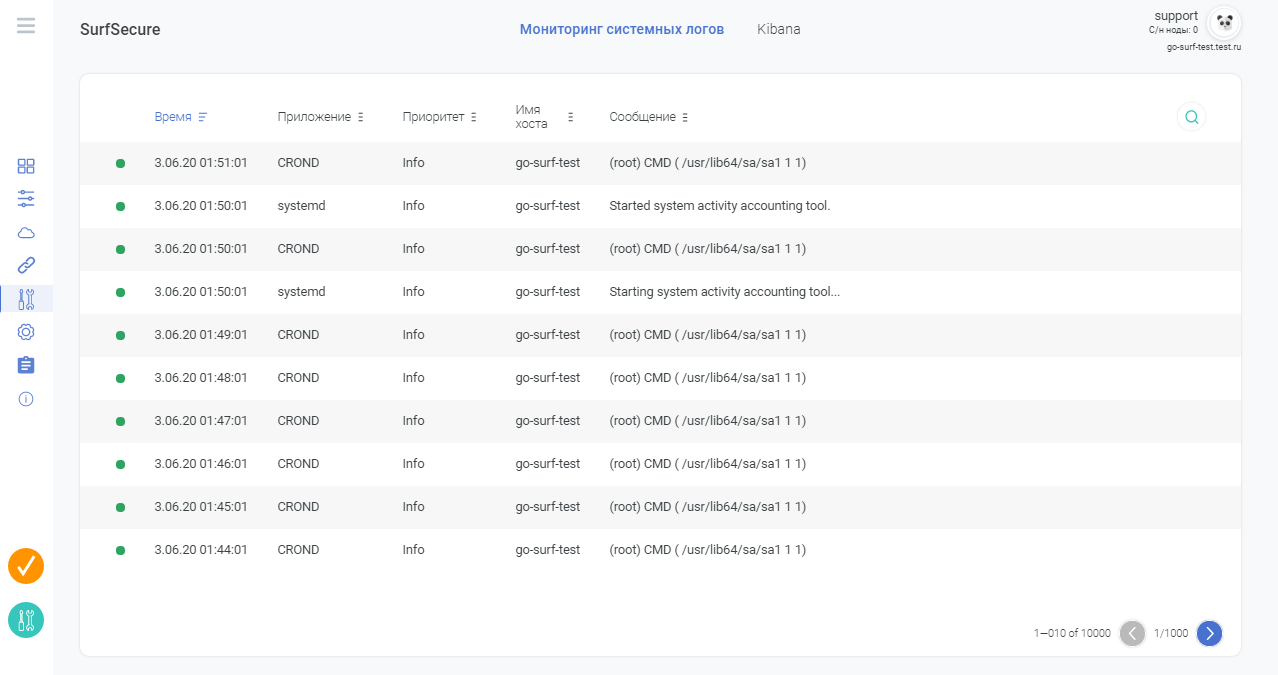Open Сообщение column filter menu
This screenshot has width=1278, height=675.
point(685,117)
